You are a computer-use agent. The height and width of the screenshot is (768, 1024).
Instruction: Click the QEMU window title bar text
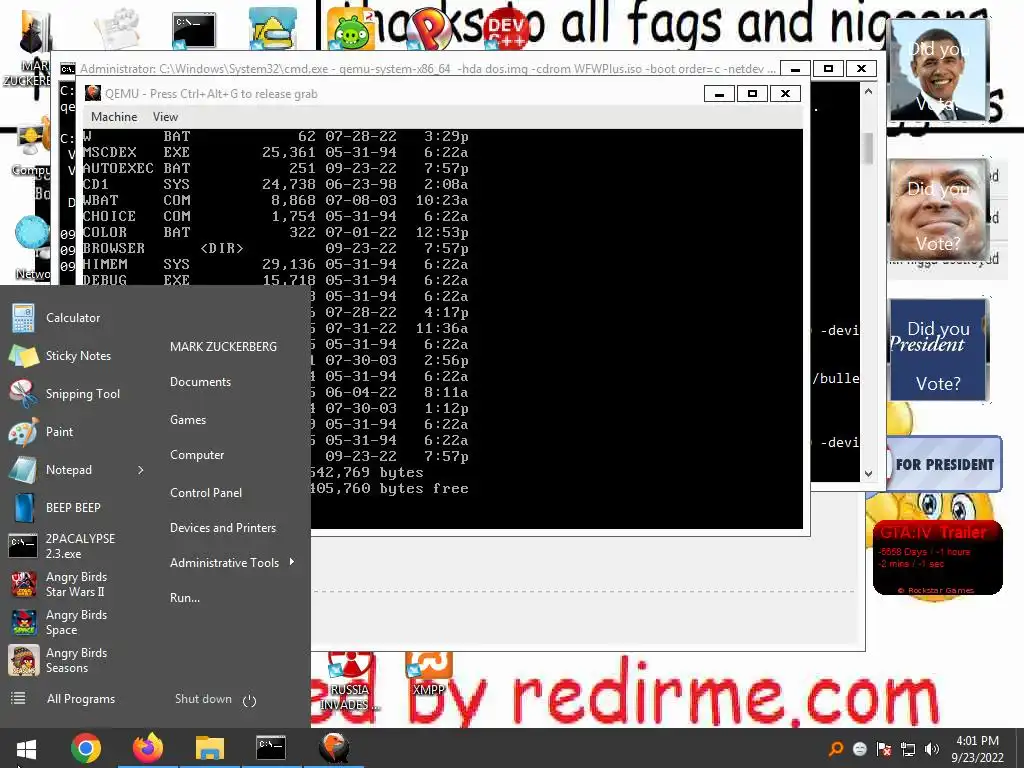211,94
